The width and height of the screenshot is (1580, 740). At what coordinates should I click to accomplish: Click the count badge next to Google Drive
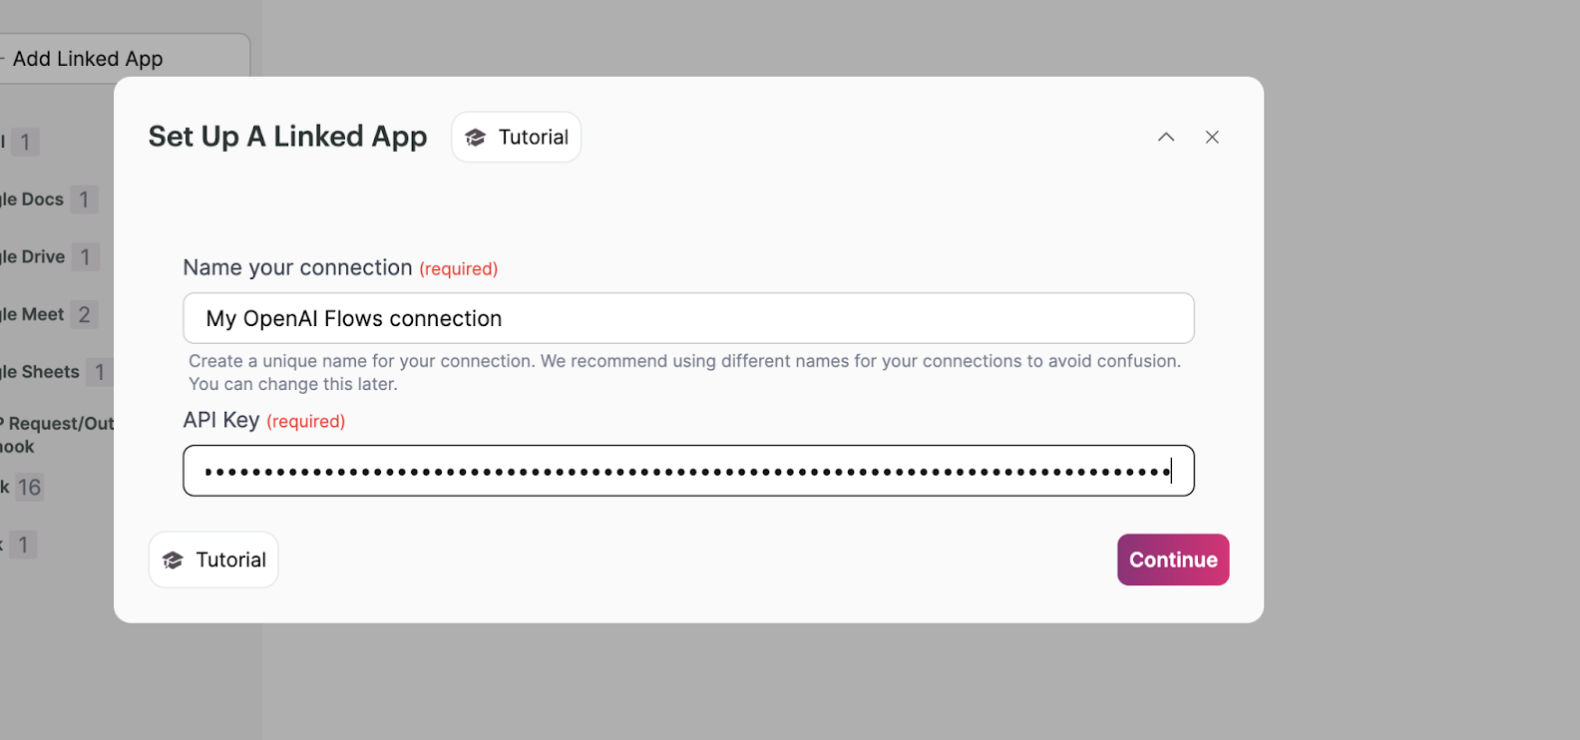point(85,258)
